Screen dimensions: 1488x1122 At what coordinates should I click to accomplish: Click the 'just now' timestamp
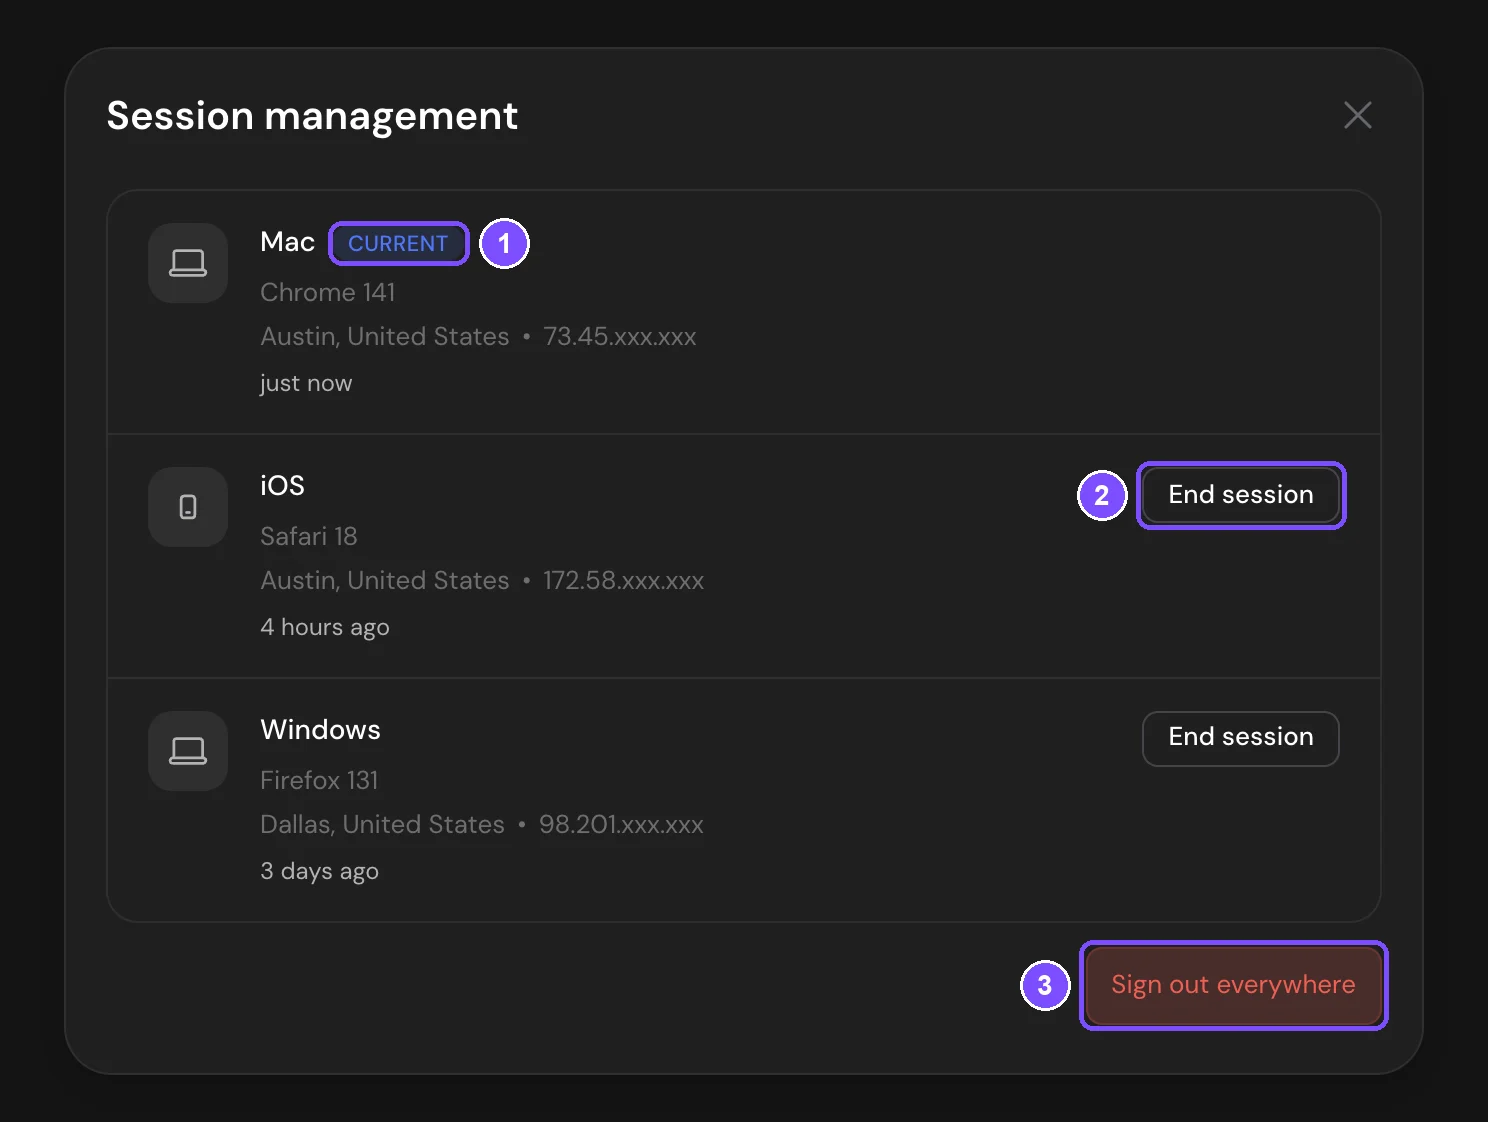[x=306, y=383]
